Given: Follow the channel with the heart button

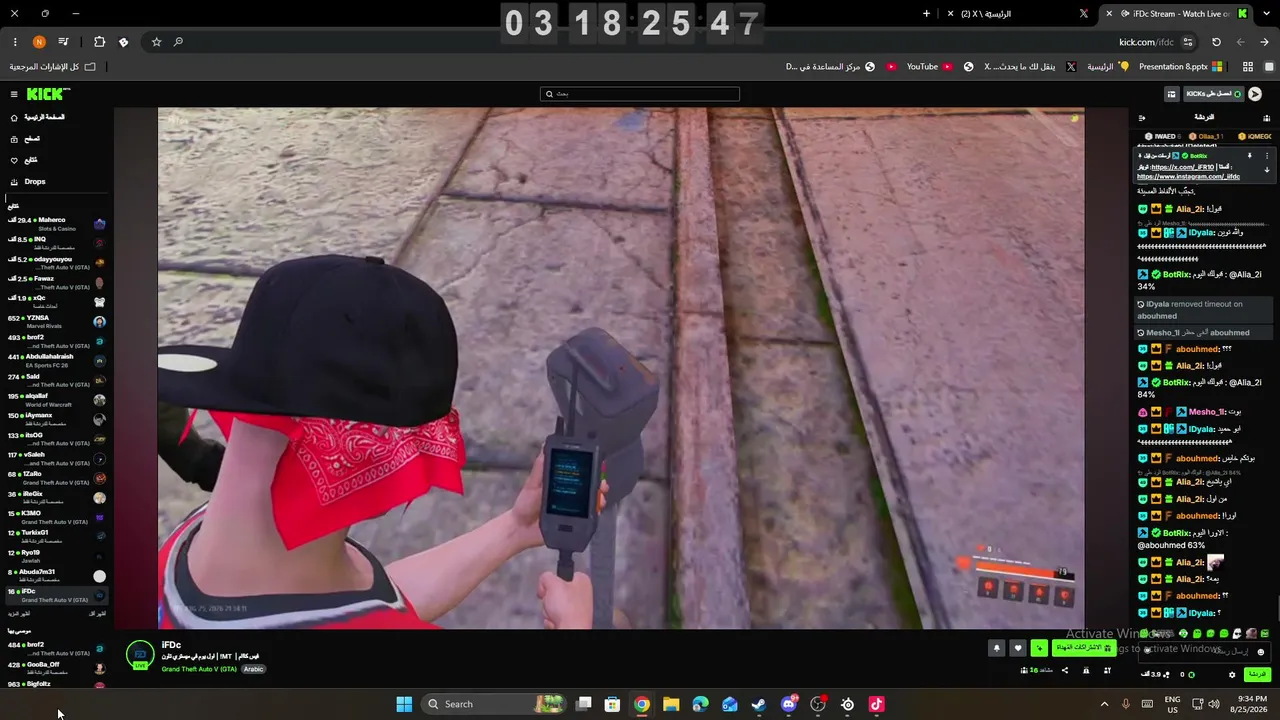Looking at the screenshot, I should tap(1018, 648).
